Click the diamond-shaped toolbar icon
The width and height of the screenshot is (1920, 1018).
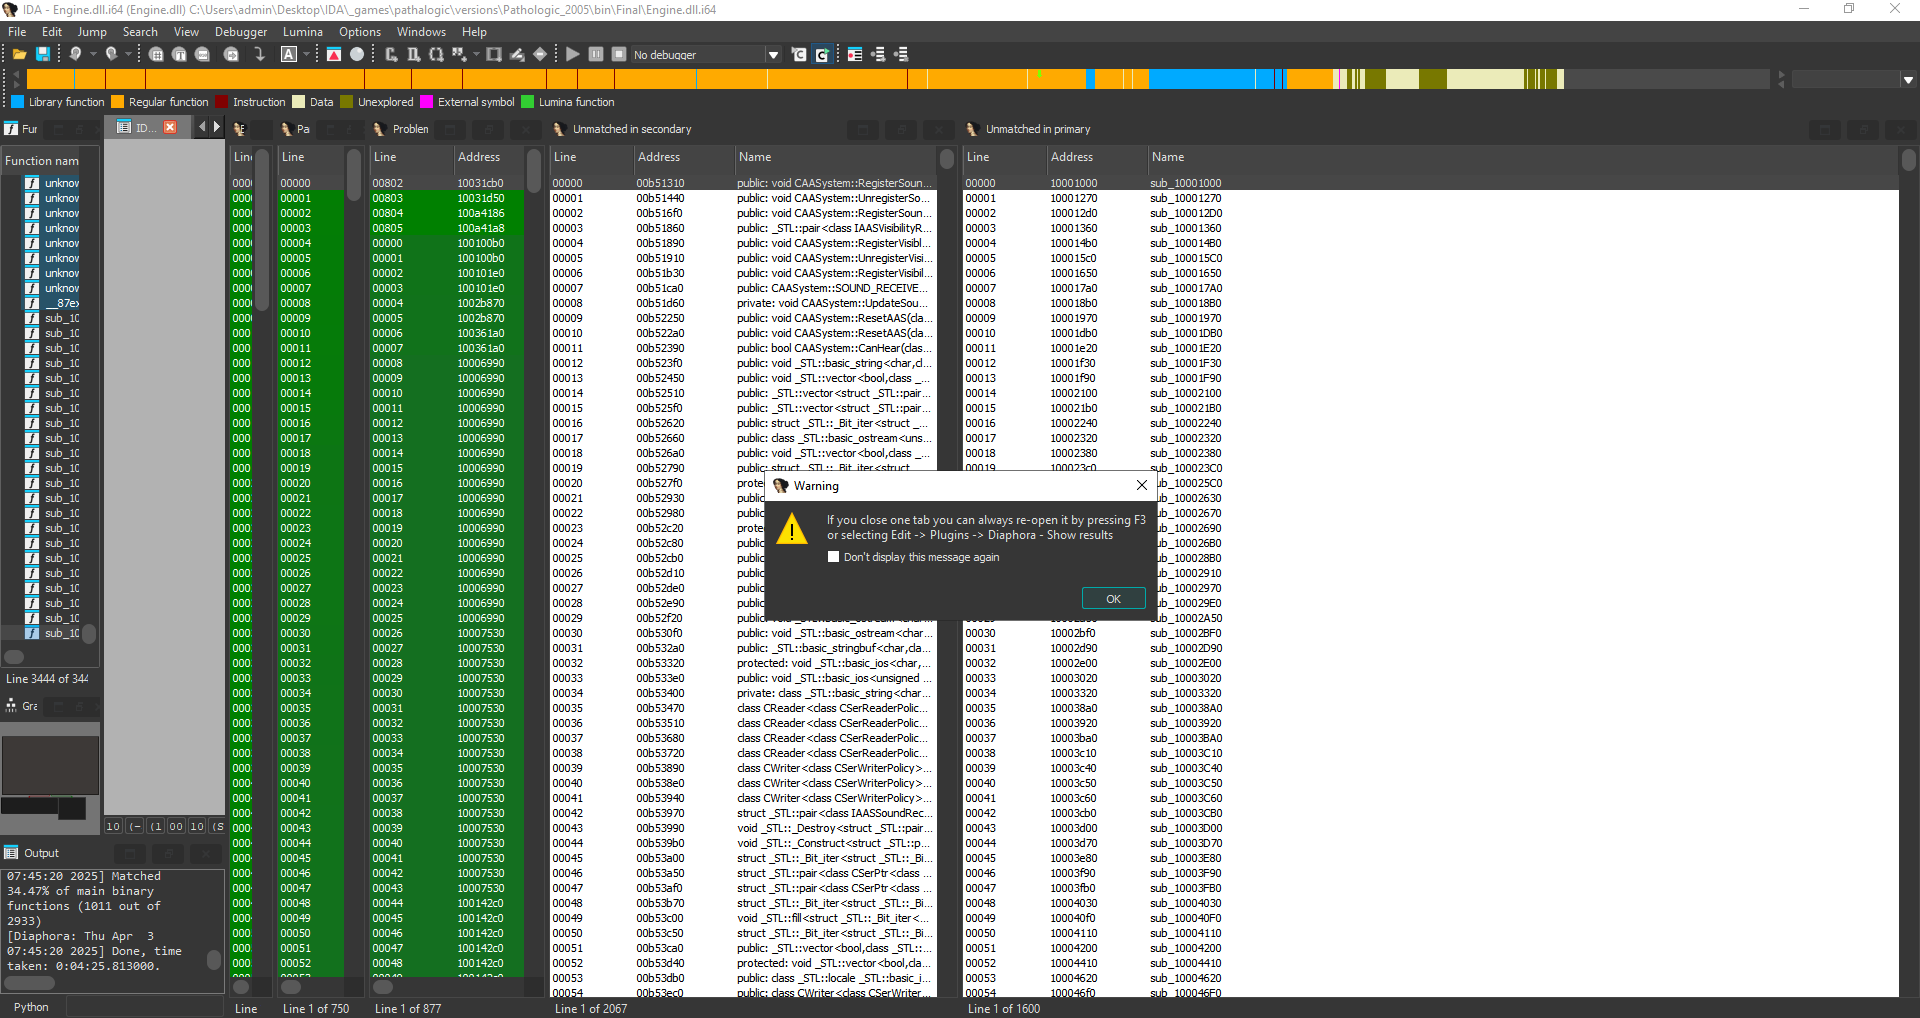(x=540, y=54)
